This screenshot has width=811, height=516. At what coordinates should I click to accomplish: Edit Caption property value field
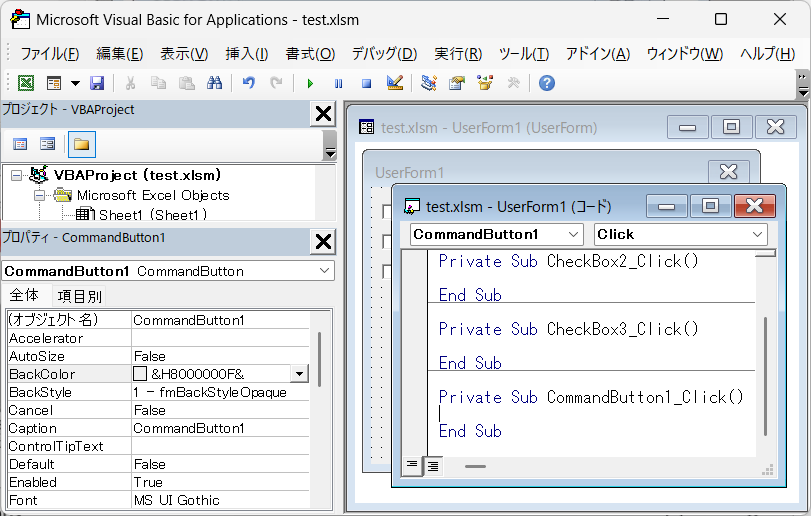pyautogui.click(x=220, y=428)
